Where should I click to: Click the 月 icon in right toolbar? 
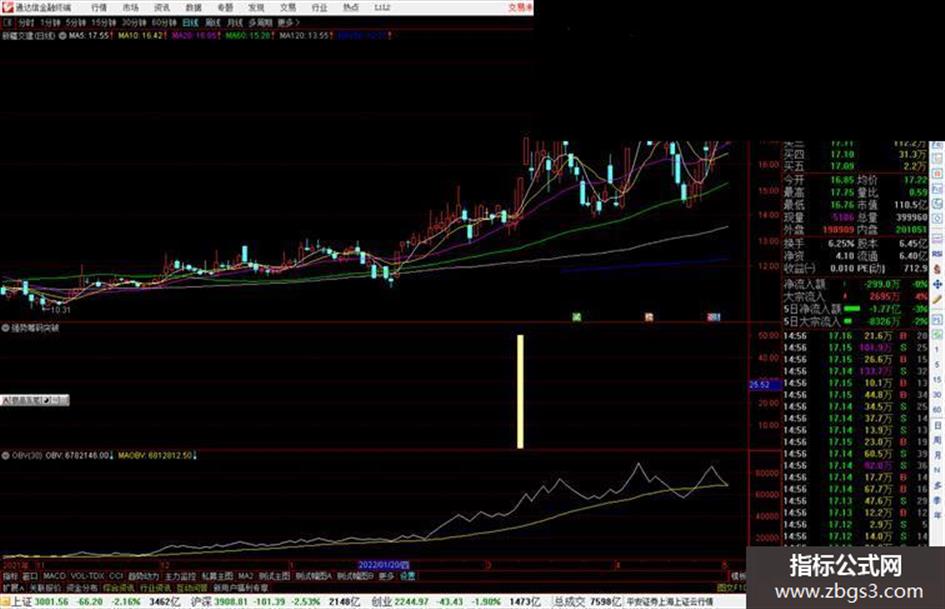937,455
